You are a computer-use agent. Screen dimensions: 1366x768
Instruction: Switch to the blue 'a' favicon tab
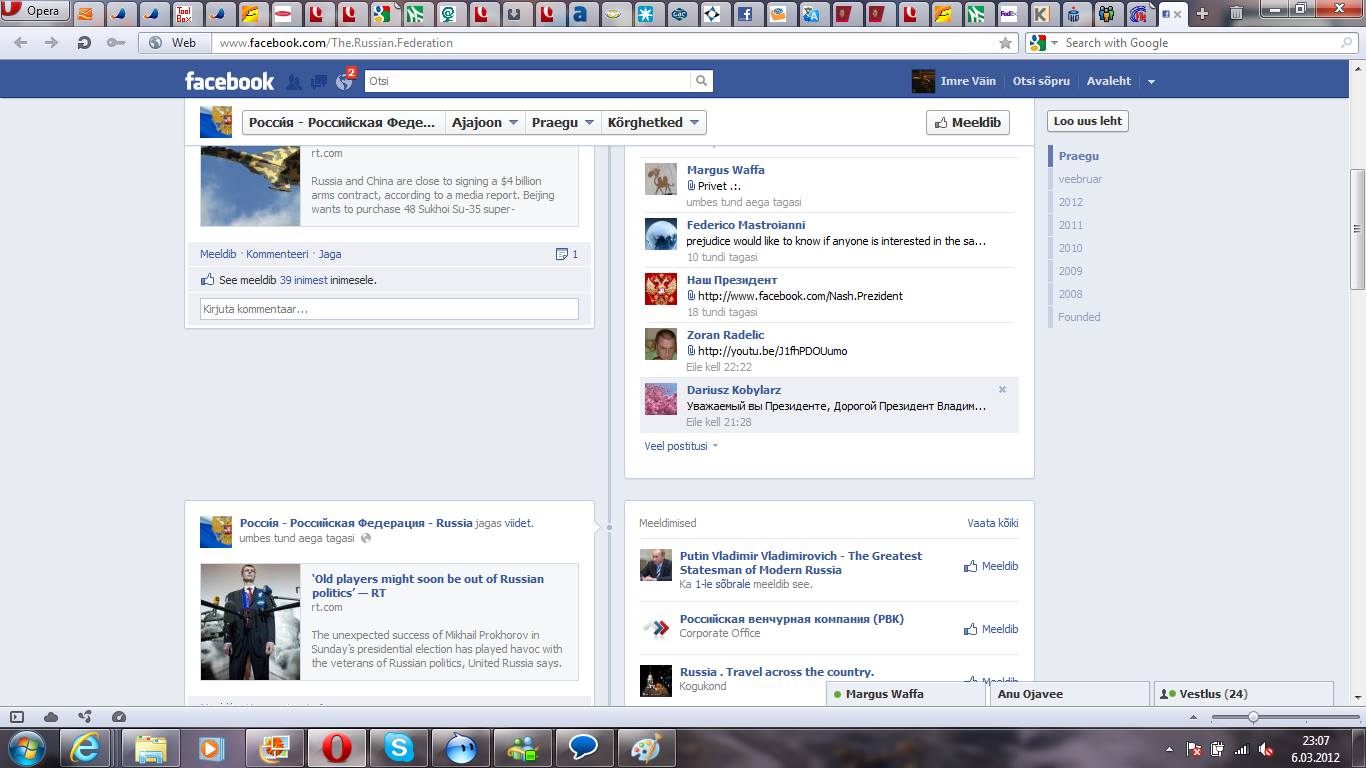[579, 14]
